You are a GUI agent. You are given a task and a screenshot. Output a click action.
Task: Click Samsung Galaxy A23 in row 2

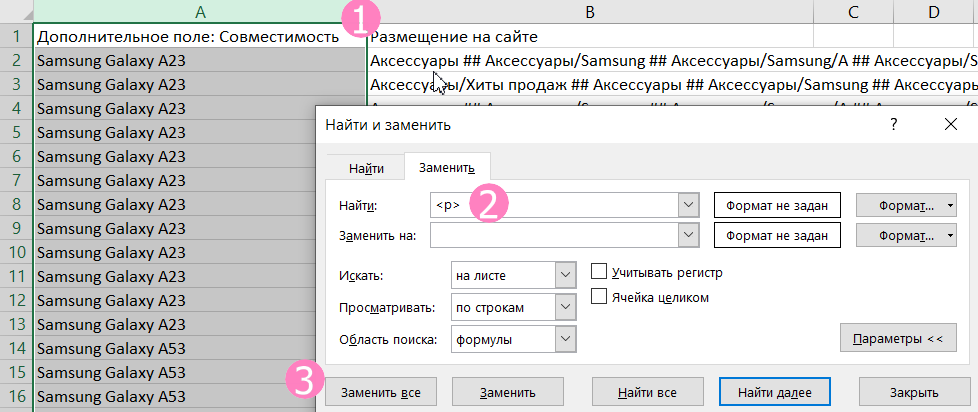pos(200,60)
